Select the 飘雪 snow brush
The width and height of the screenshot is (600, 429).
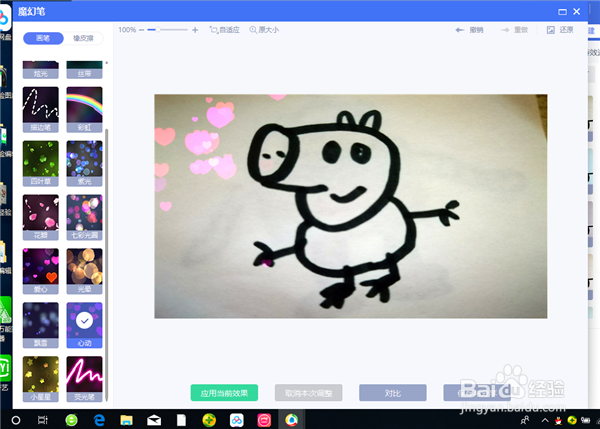[x=41, y=325]
